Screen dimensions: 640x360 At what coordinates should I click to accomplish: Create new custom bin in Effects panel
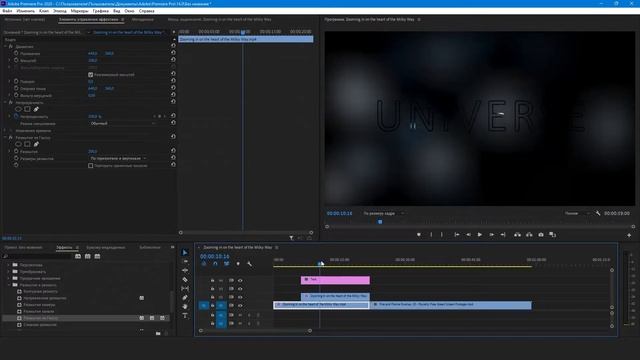(x=158, y=333)
